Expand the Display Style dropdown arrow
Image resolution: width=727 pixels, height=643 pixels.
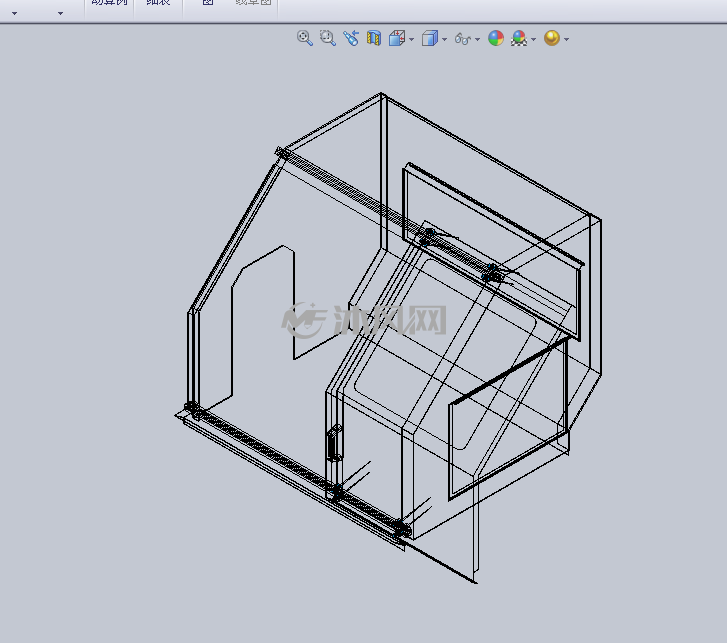[445, 39]
